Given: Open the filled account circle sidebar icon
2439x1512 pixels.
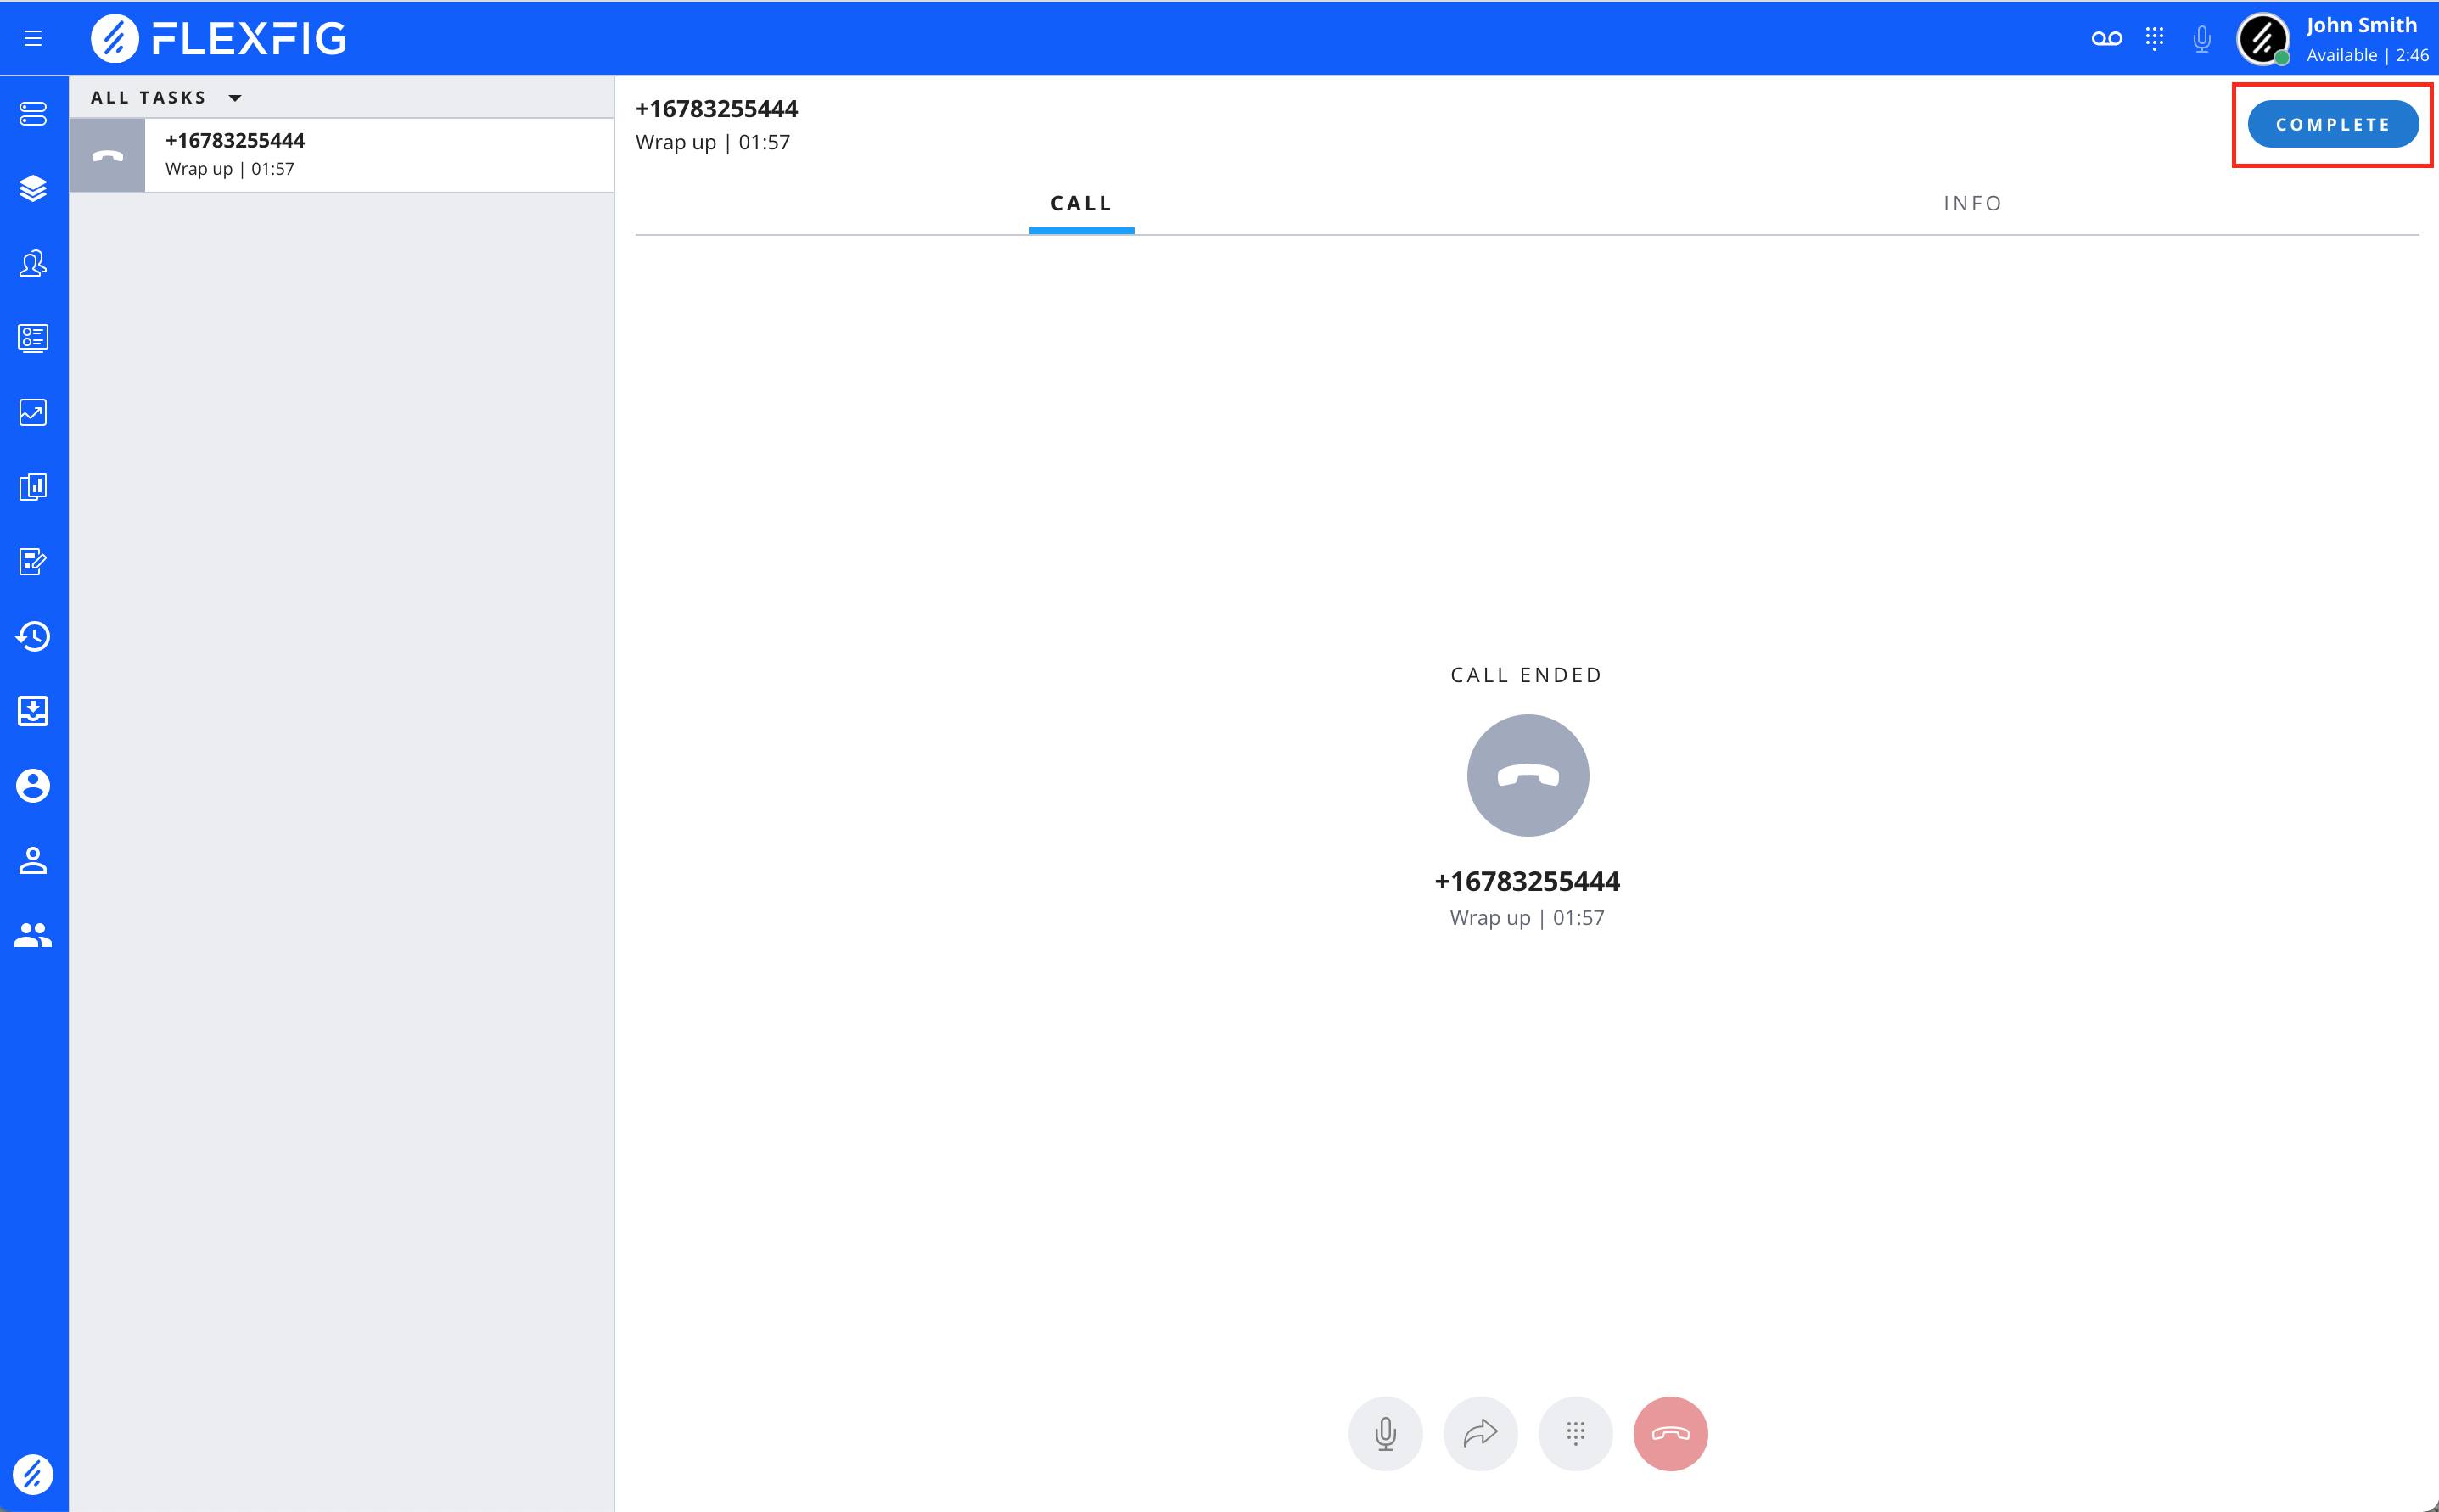Looking at the screenshot, I should click(x=33, y=786).
